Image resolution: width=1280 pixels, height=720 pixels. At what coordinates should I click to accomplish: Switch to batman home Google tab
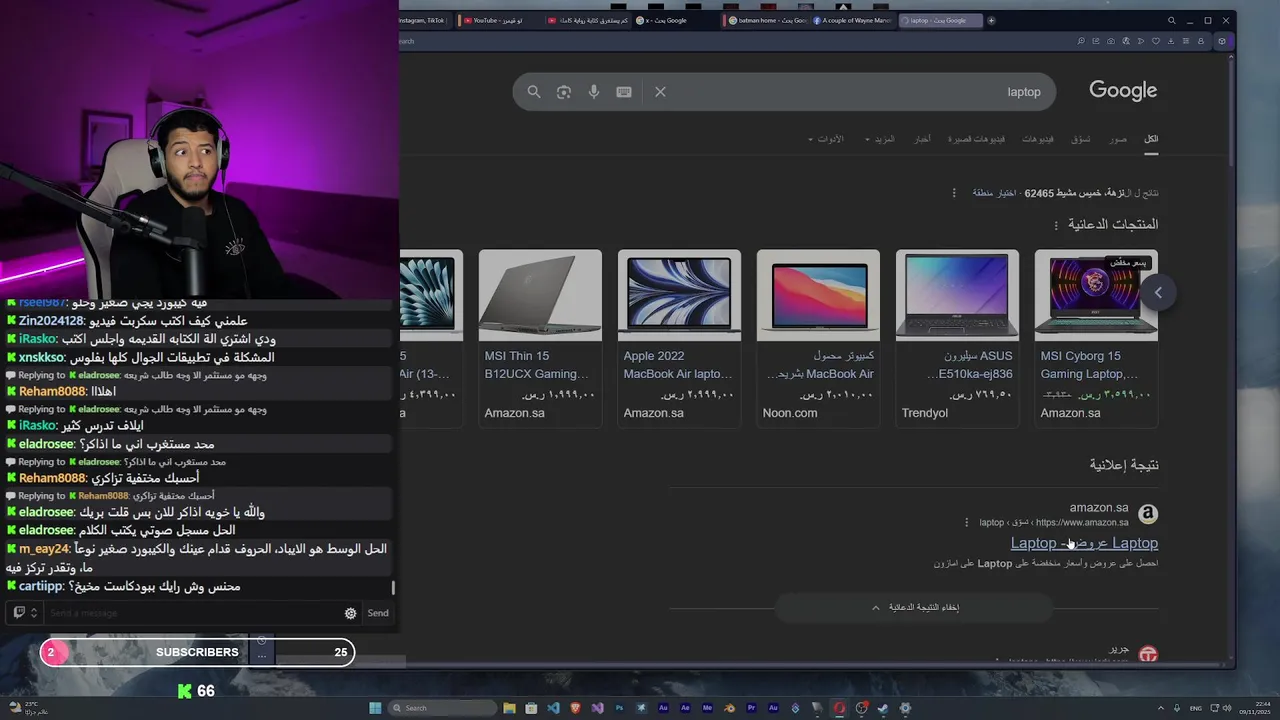(x=767, y=20)
